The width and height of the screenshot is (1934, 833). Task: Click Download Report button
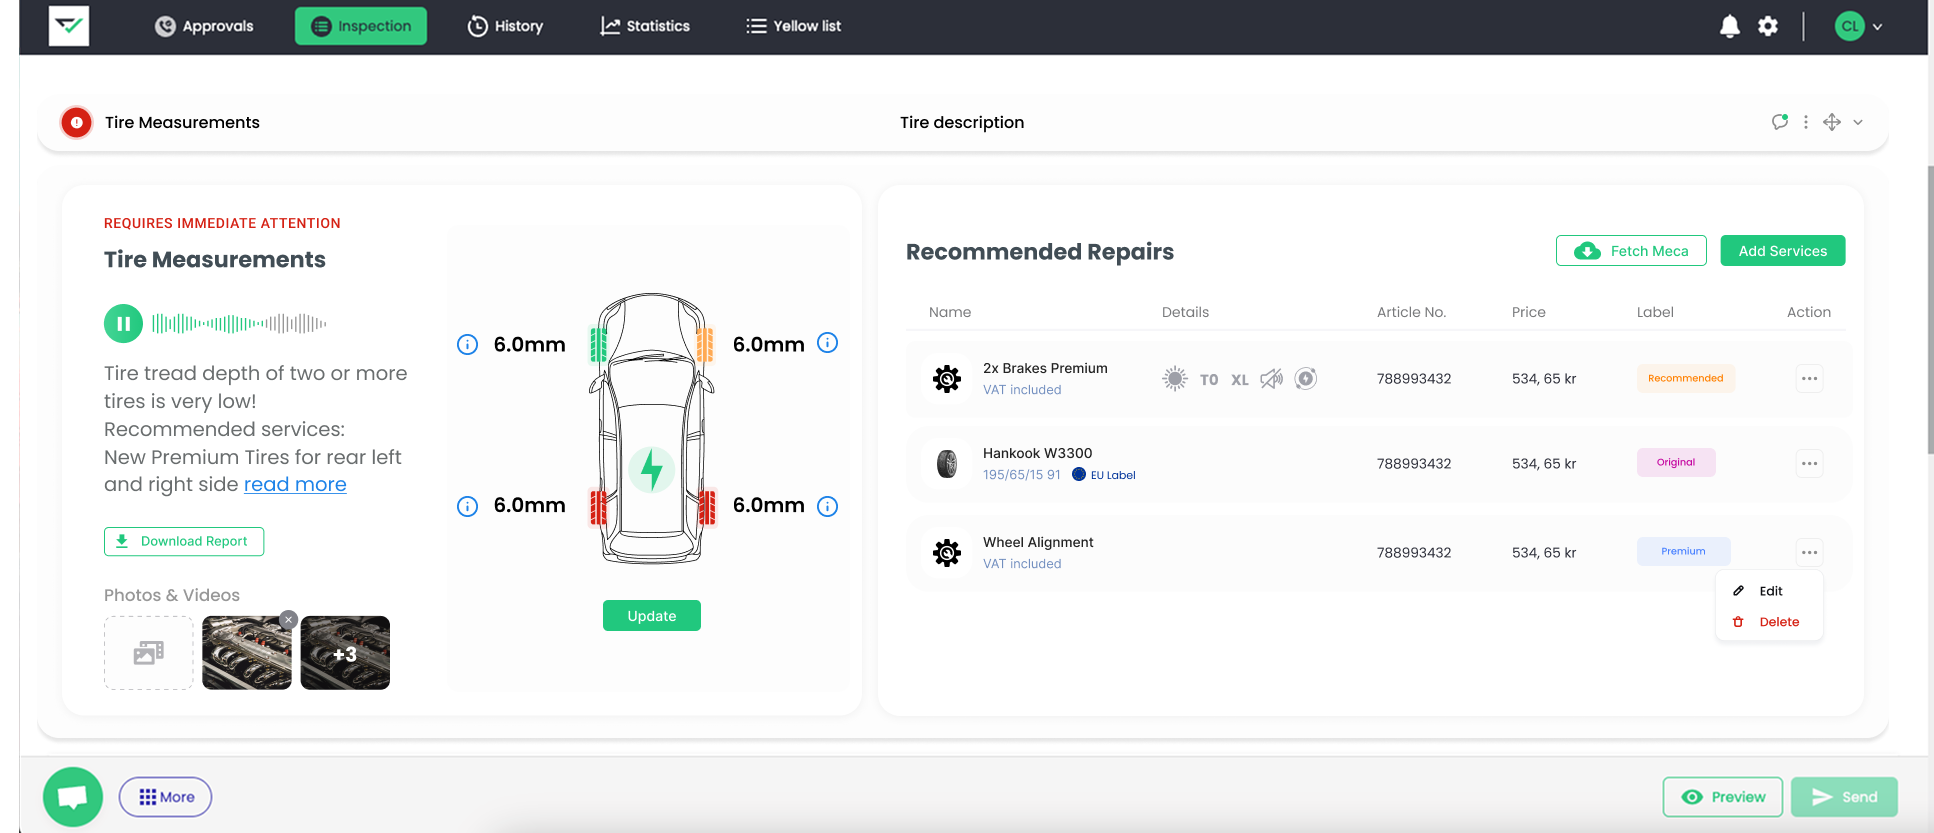tap(184, 541)
